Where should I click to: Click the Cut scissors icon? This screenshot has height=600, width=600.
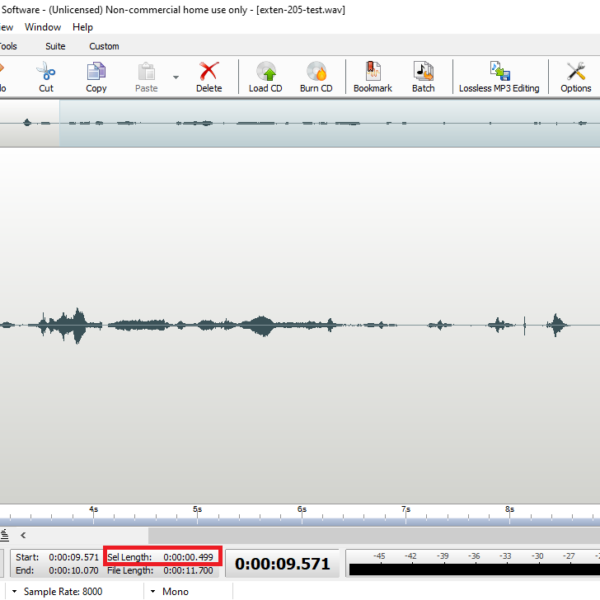(x=46, y=72)
